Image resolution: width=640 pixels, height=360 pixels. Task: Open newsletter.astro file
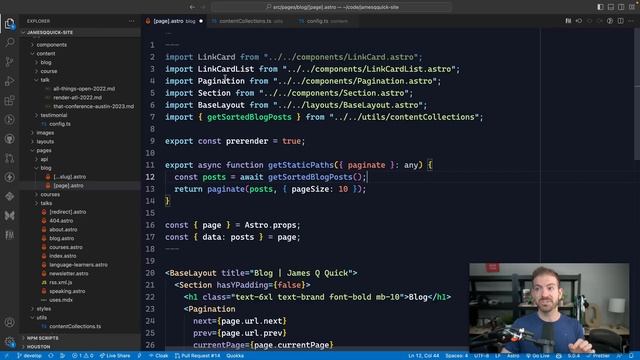(80, 273)
